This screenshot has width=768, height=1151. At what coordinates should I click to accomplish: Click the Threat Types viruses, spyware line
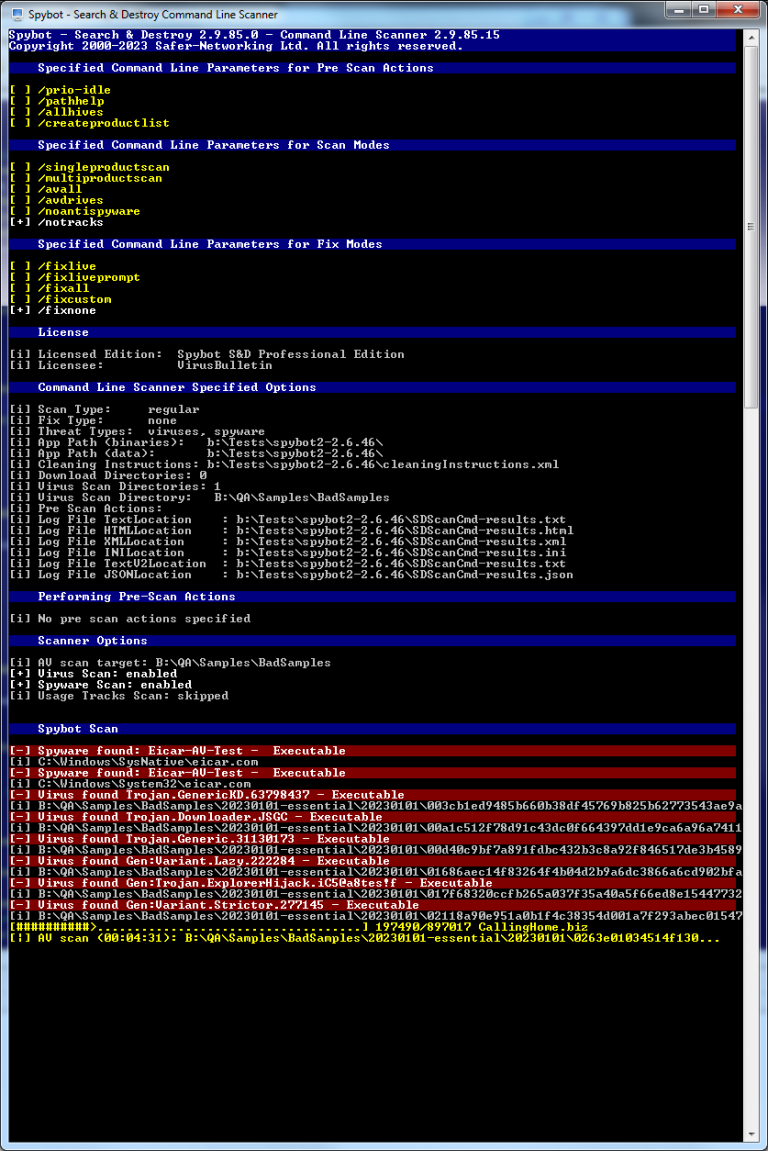coord(137,431)
